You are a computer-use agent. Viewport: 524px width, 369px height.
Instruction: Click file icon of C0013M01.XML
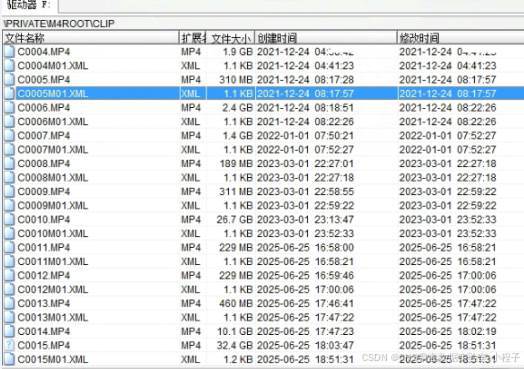tap(9, 318)
